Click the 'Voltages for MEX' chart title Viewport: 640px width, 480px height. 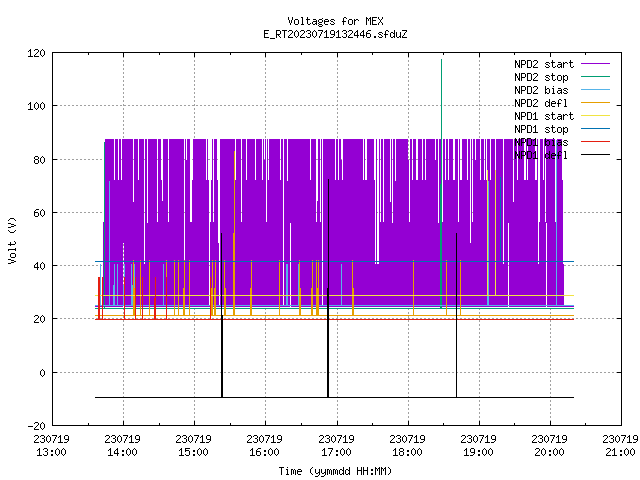pos(335,21)
